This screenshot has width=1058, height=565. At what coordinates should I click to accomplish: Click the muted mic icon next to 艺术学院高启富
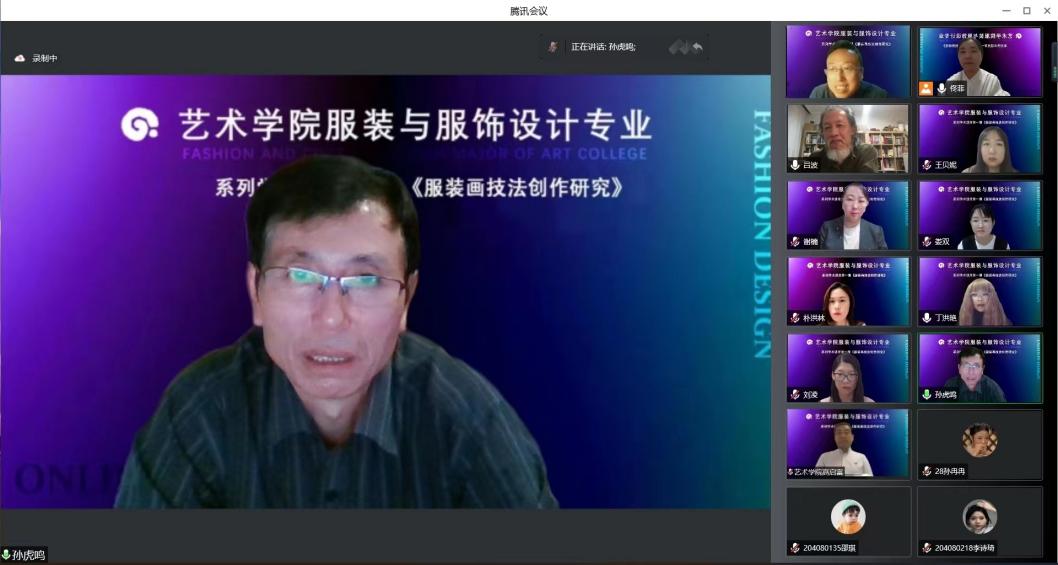(x=791, y=472)
